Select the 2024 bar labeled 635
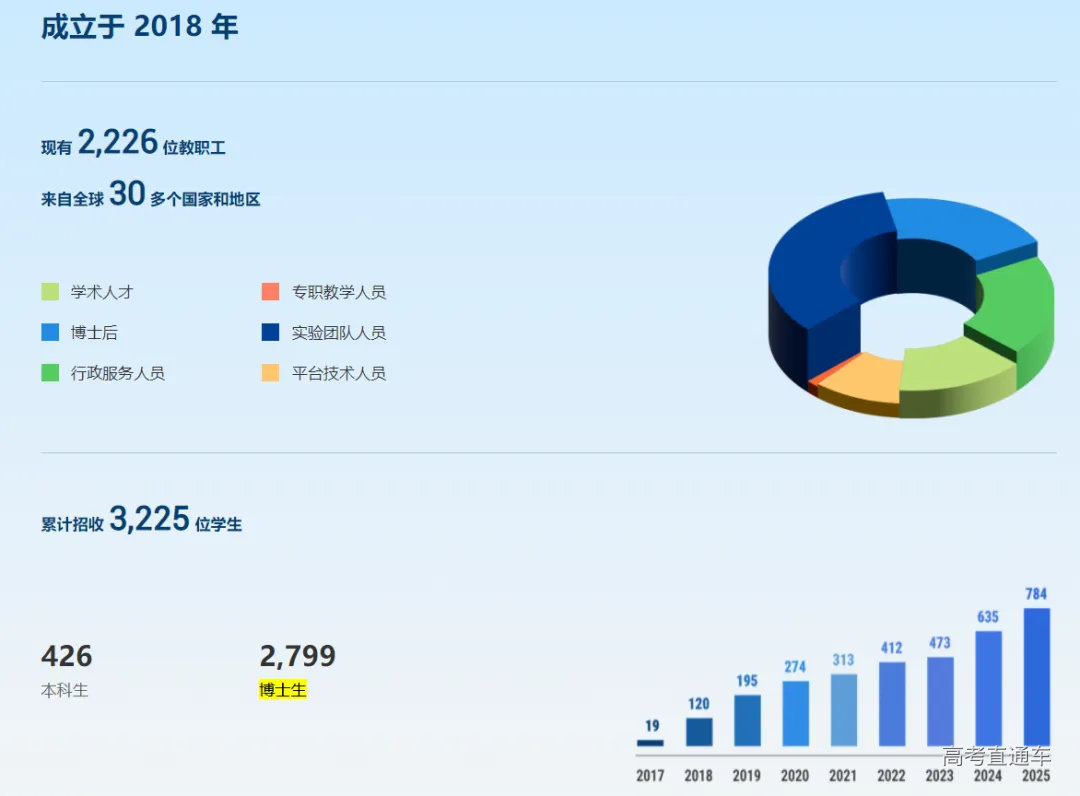The image size is (1080, 796). click(x=988, y=688)
